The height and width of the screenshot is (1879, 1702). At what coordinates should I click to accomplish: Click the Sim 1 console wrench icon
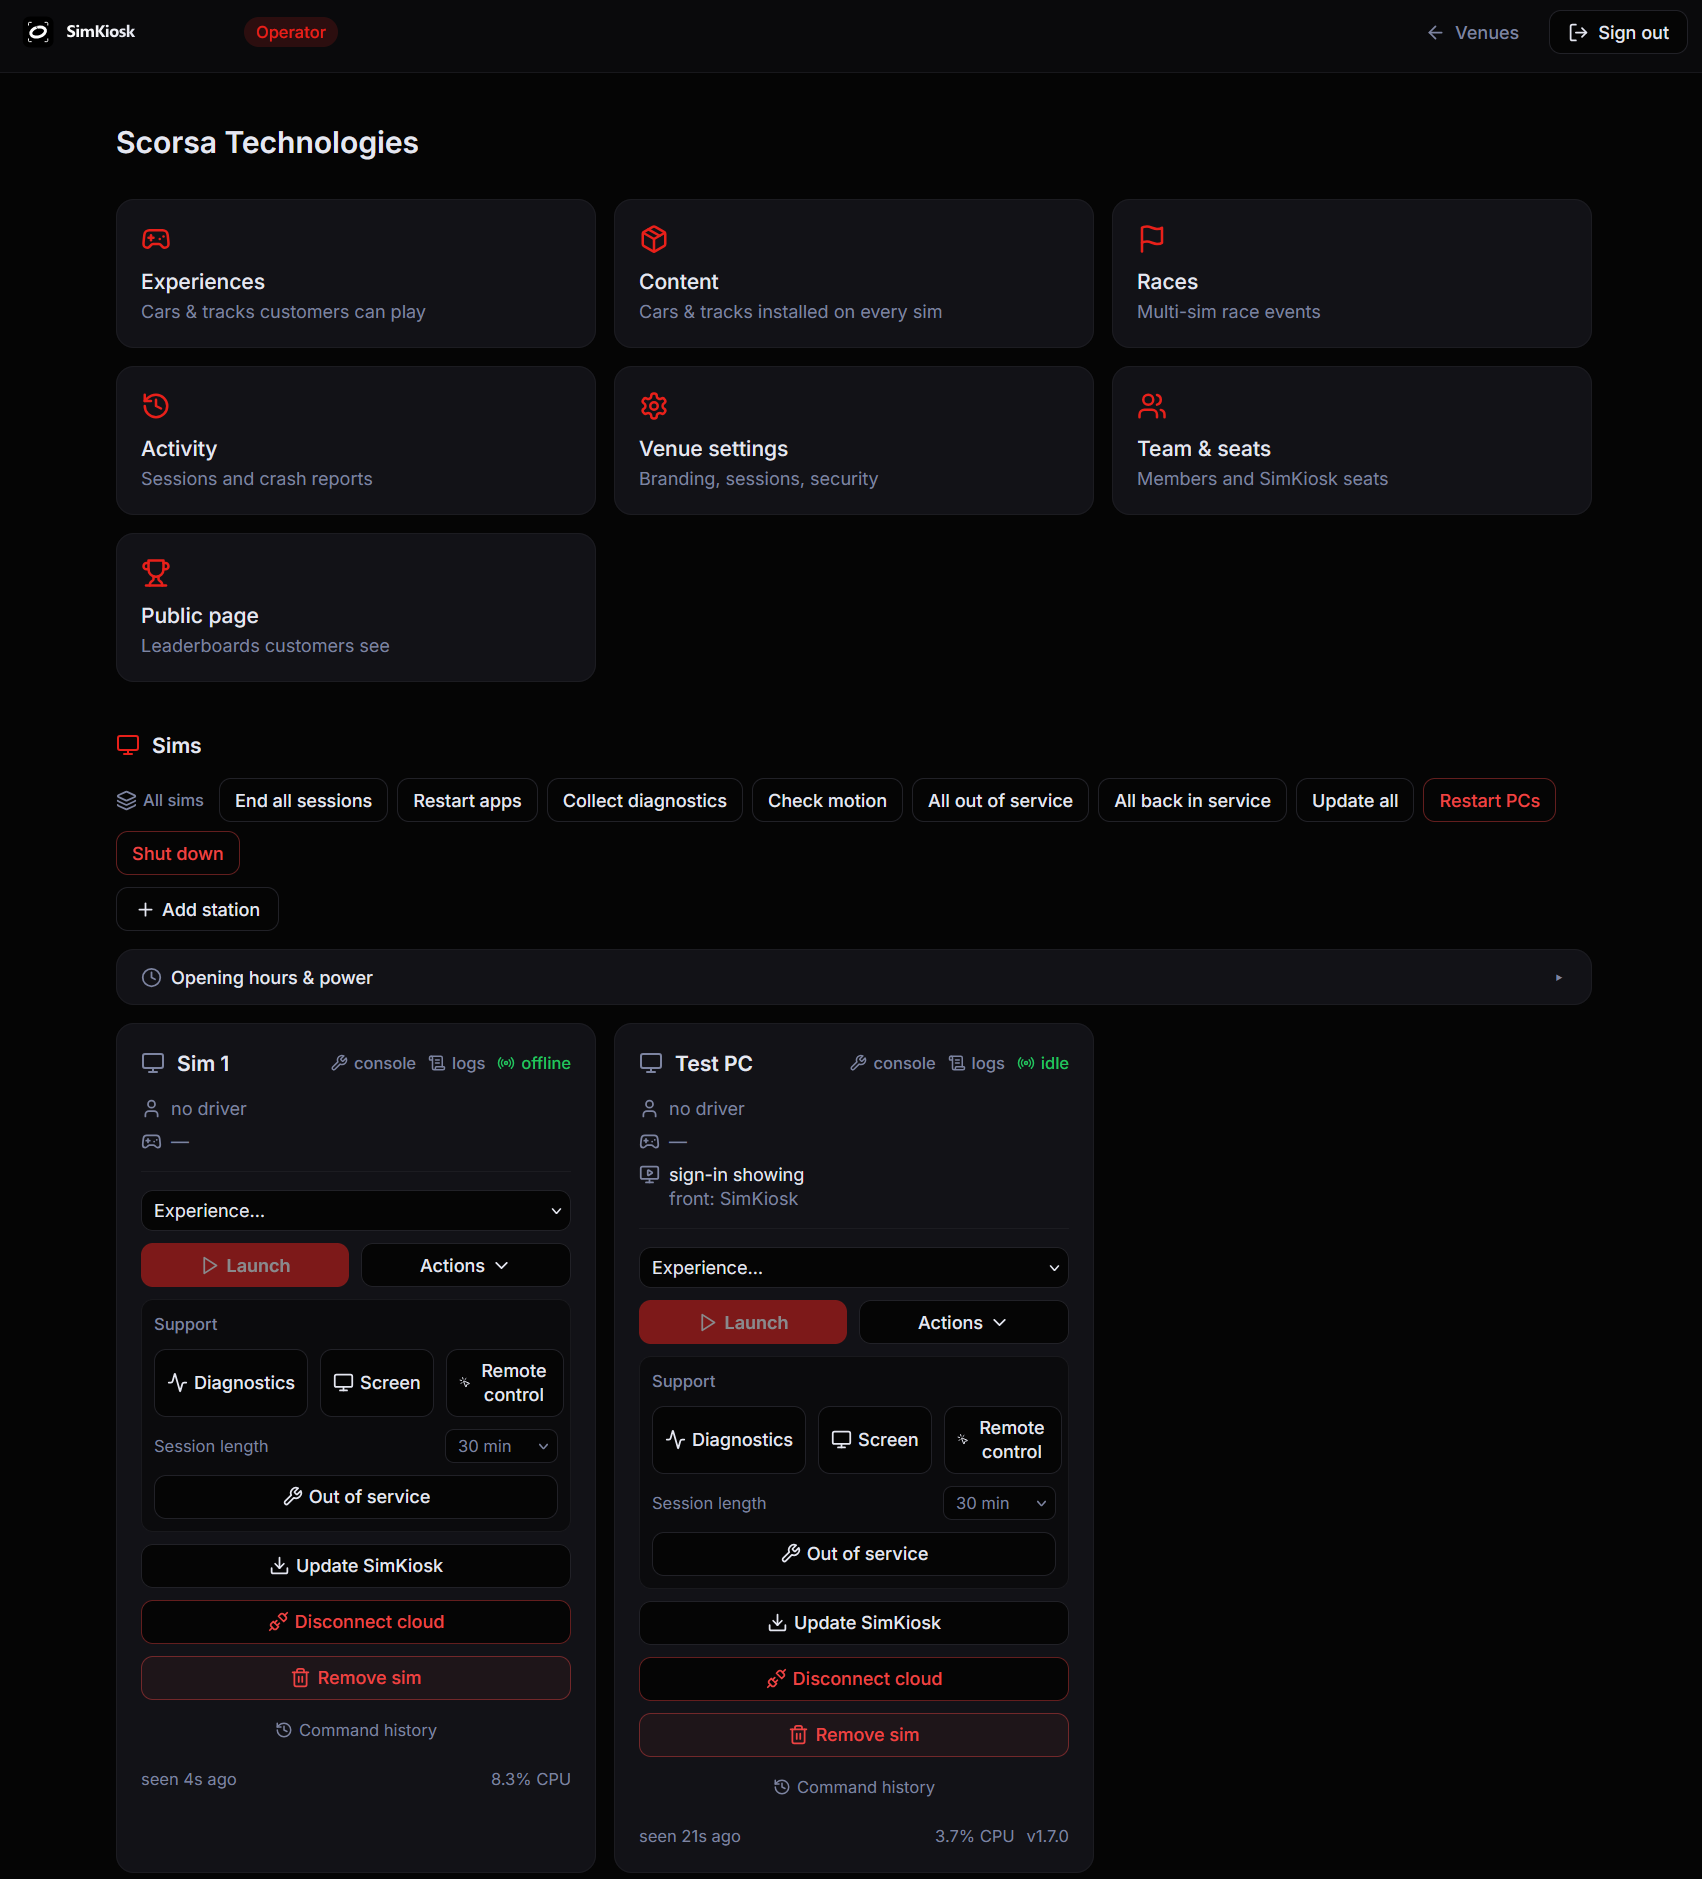coord(339,1063)
